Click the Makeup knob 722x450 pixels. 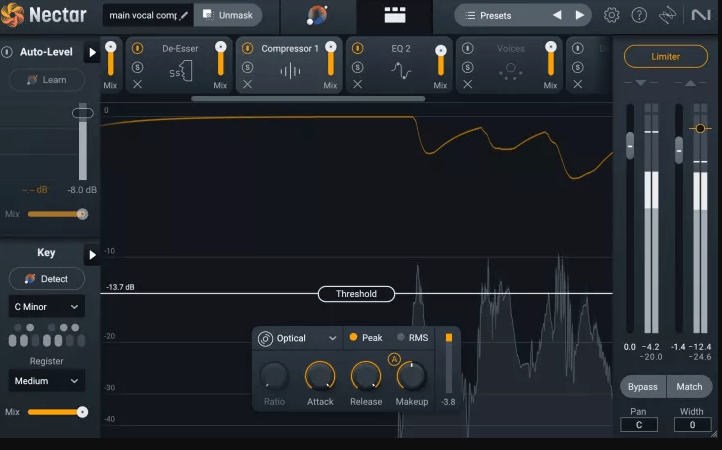[x=412, y=376]
